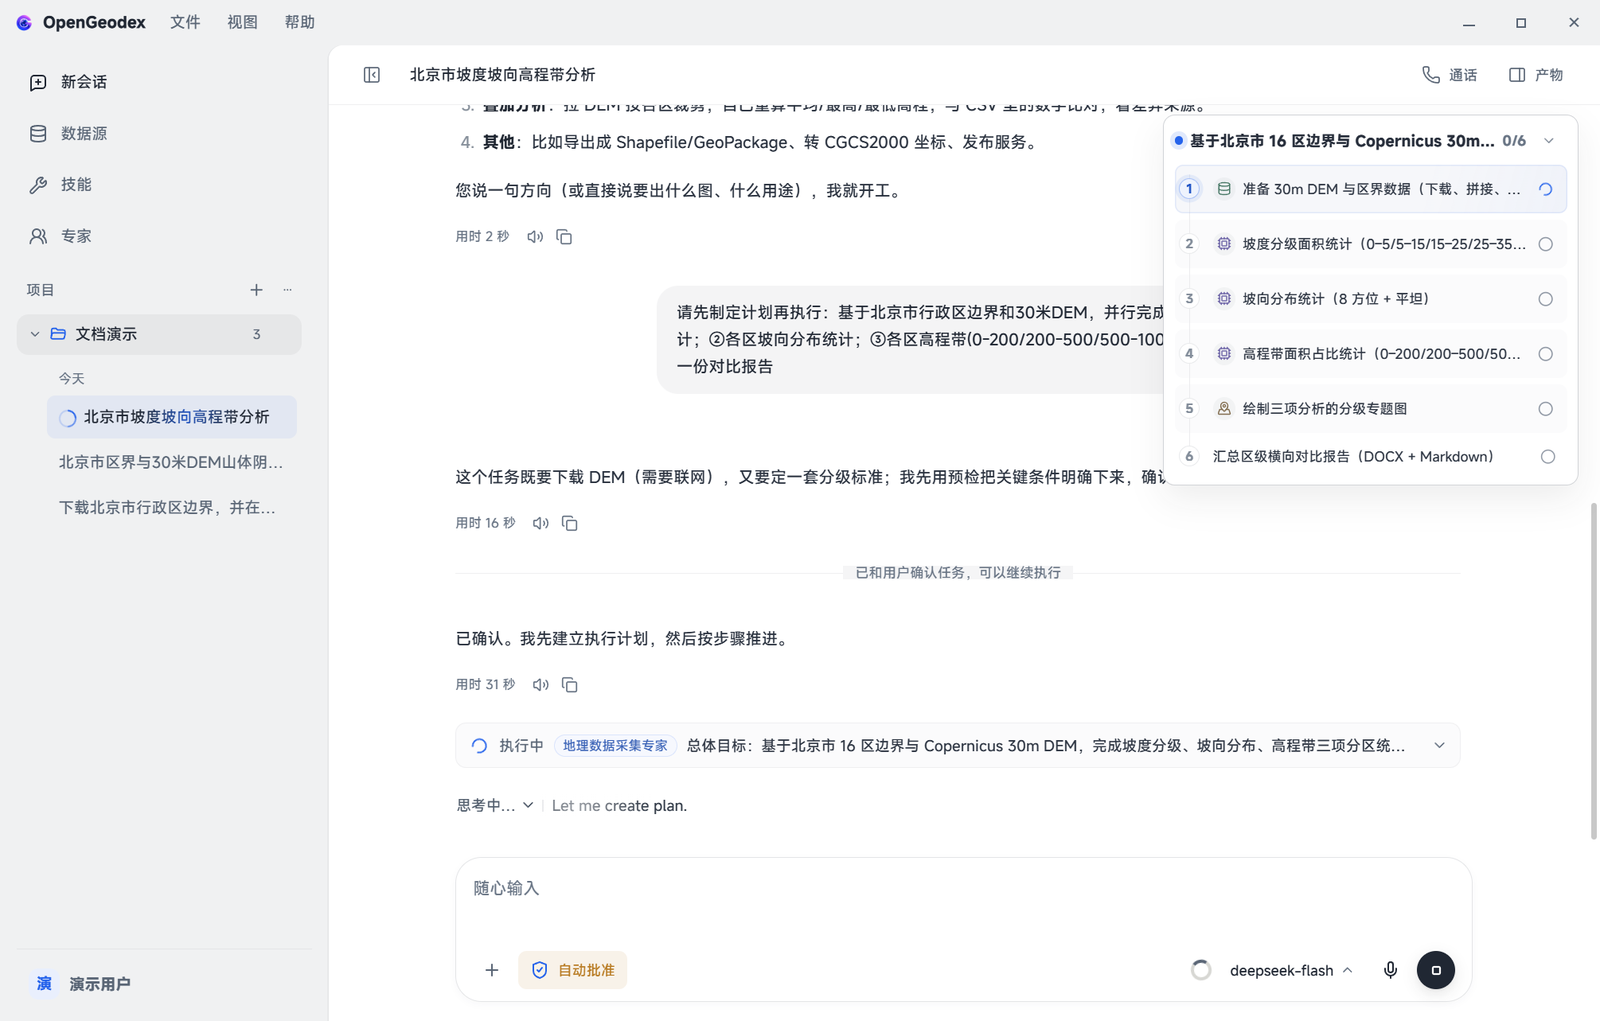Screen dimensions: 1600x1021
Task: Open the 帮助 menu
Action: coord(299,22)
